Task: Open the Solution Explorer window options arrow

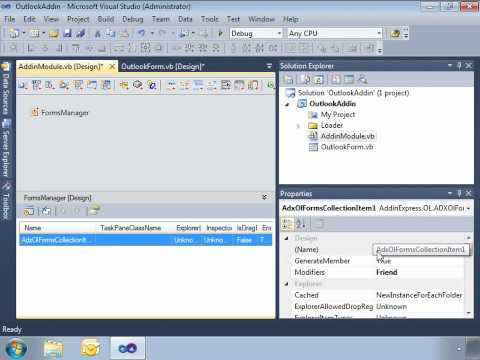Action: pyautogui.click(x=450, y=66)
